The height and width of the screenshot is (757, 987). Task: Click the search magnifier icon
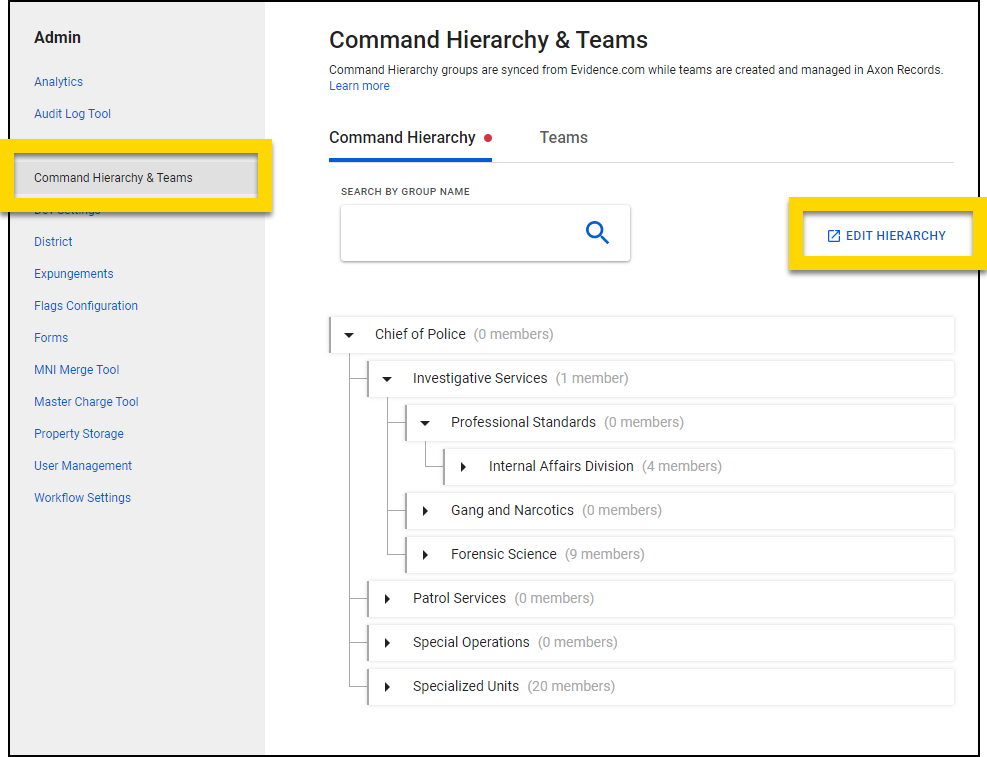[x=597, y=232]
